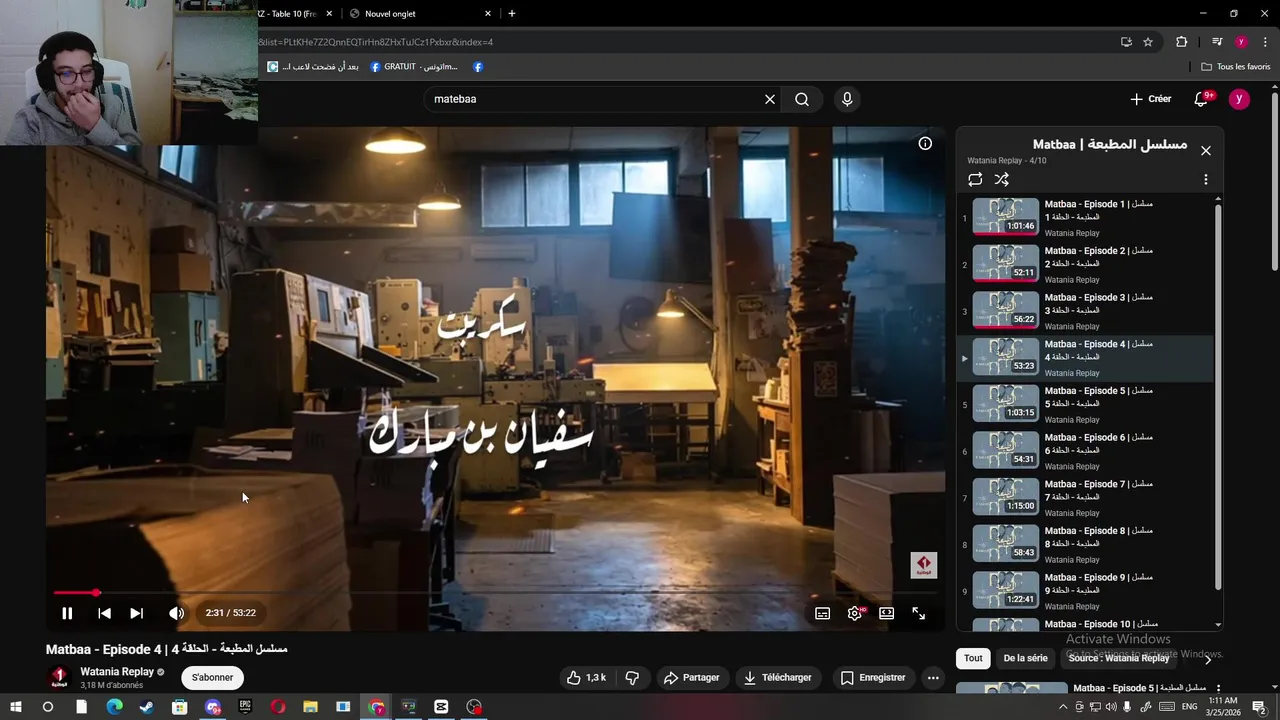Open Epic Games Launcher from the taskbar
The height and width of the screenshot is (720, 1280).
point(245,707)
